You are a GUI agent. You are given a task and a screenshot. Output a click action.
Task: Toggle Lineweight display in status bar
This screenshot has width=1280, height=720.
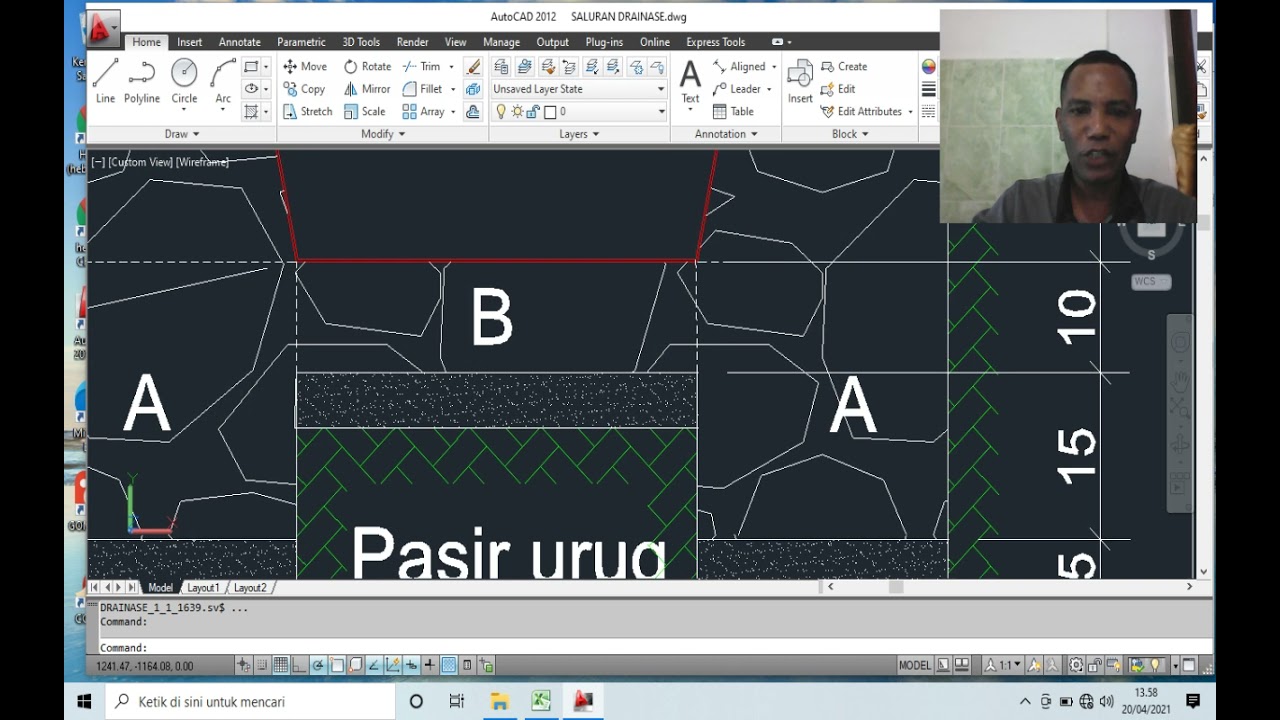tap(430, 665)
